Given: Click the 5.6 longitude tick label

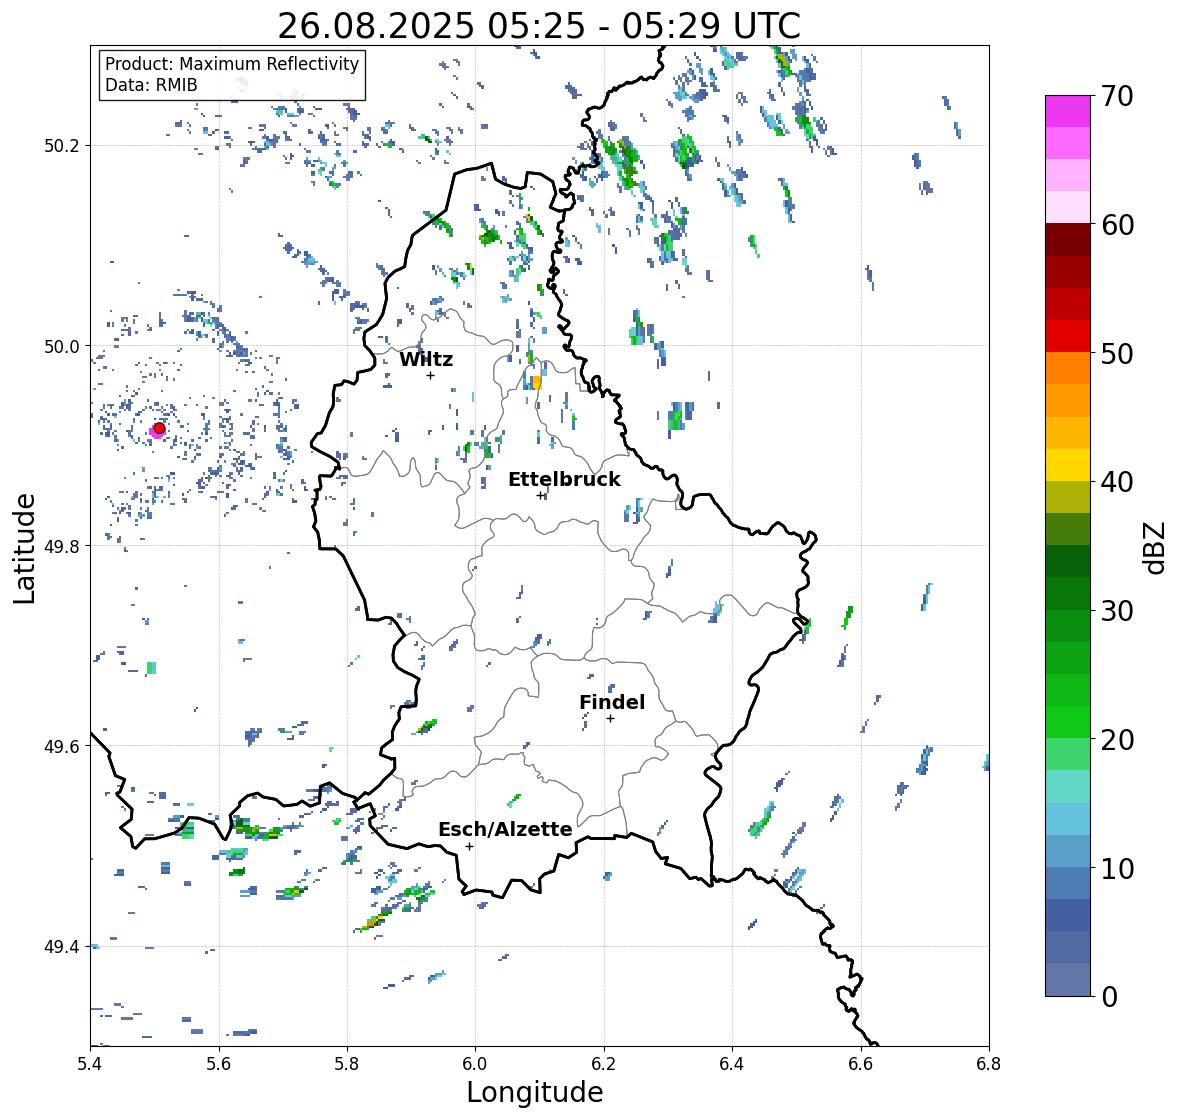Looking at the screenshot, I should pos(219,1064).
